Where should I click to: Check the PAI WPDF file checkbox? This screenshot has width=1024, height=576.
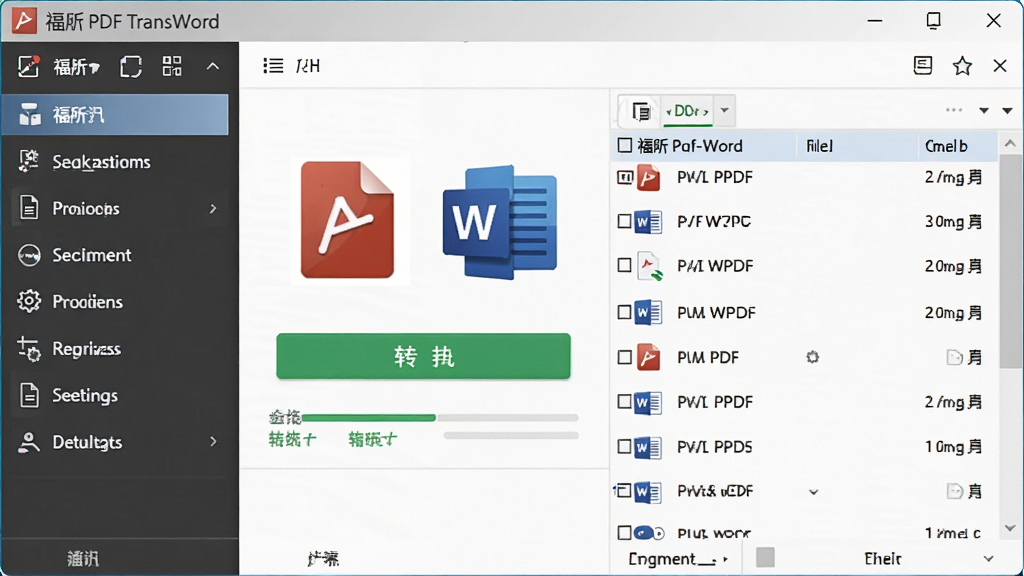tap(624, 265)
